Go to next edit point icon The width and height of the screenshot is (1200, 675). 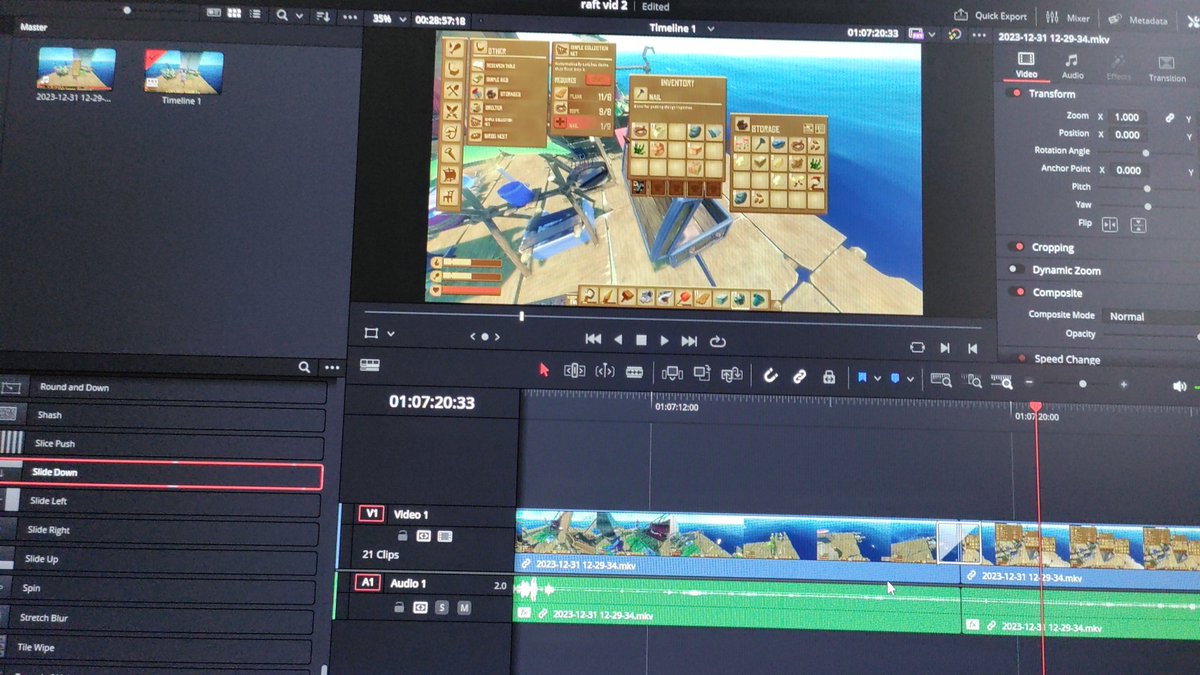coord(945,348)
